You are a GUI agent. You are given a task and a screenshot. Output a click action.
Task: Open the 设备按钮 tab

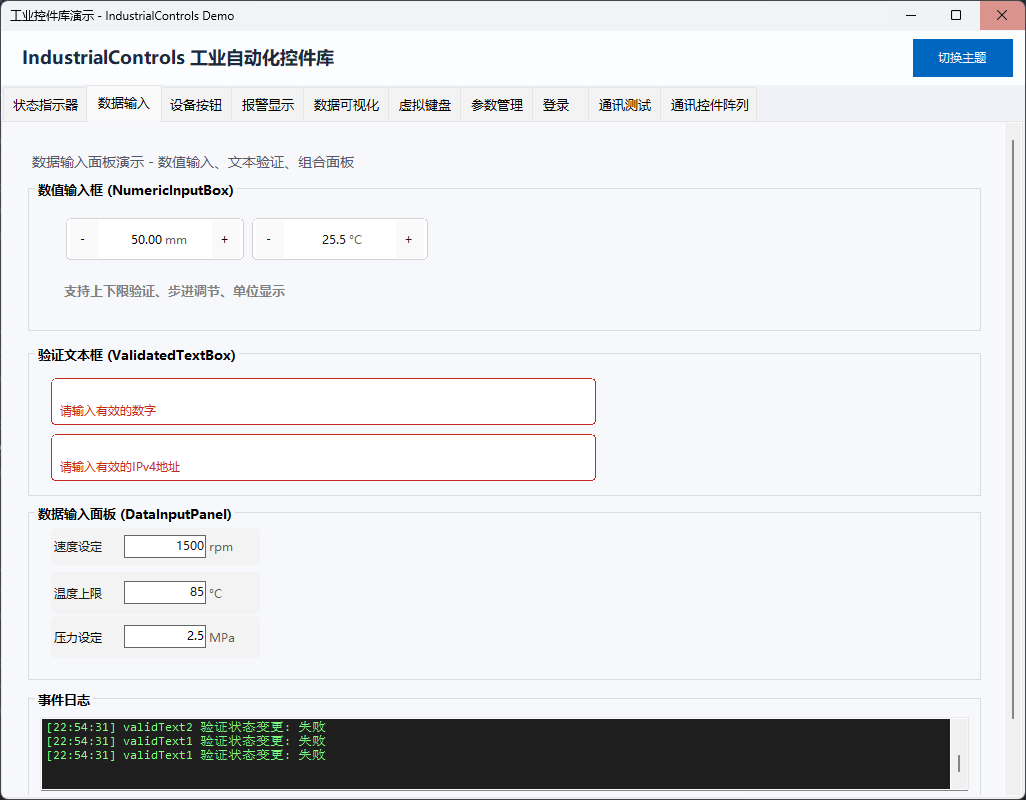pyautogui.click(x=196, y=105)
